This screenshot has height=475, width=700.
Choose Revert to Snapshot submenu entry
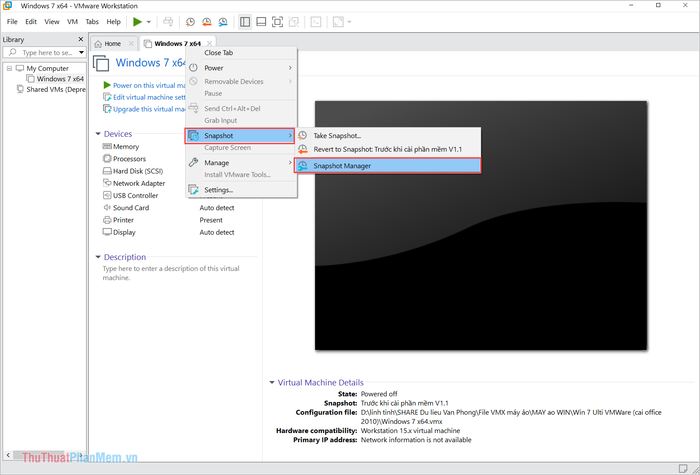coord(388,149)
